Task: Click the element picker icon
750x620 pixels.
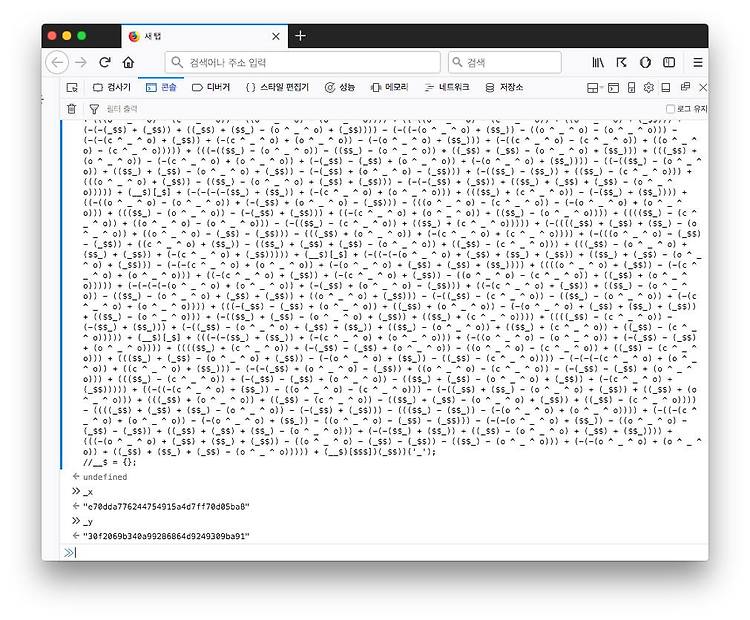Action: [72, 88]
